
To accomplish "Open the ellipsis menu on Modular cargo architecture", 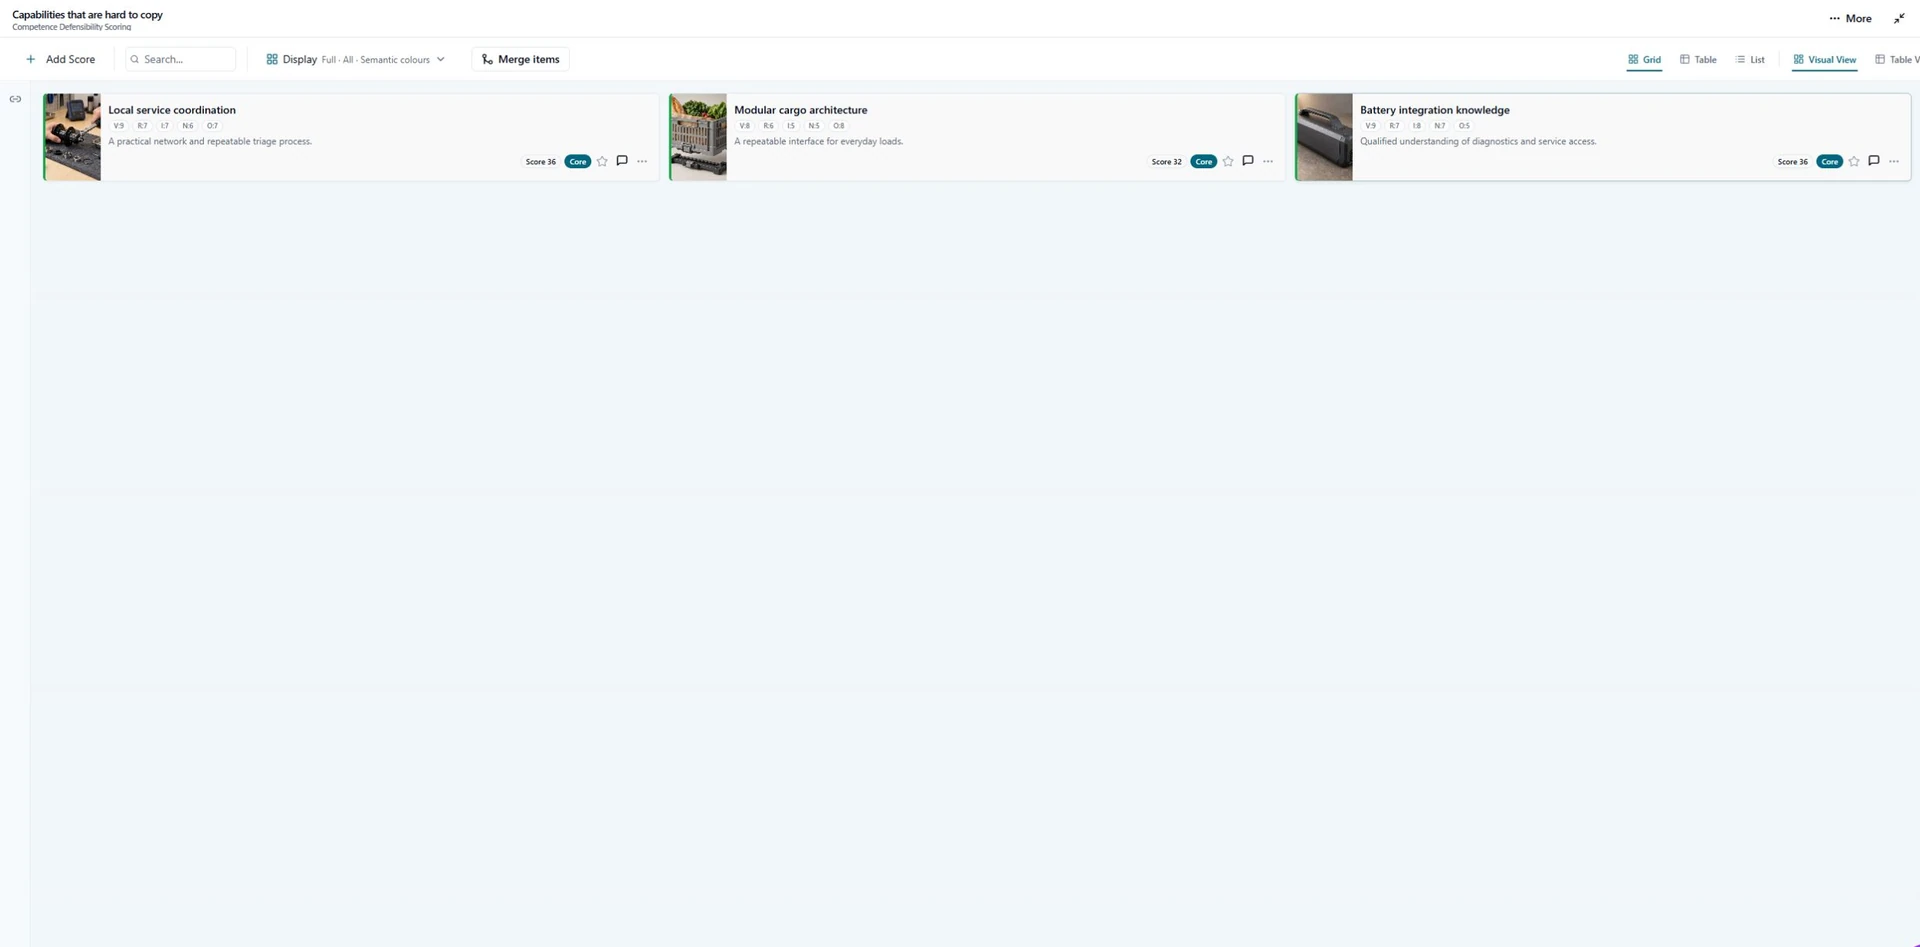I will pyautogui.click(x=1268, y=161).
